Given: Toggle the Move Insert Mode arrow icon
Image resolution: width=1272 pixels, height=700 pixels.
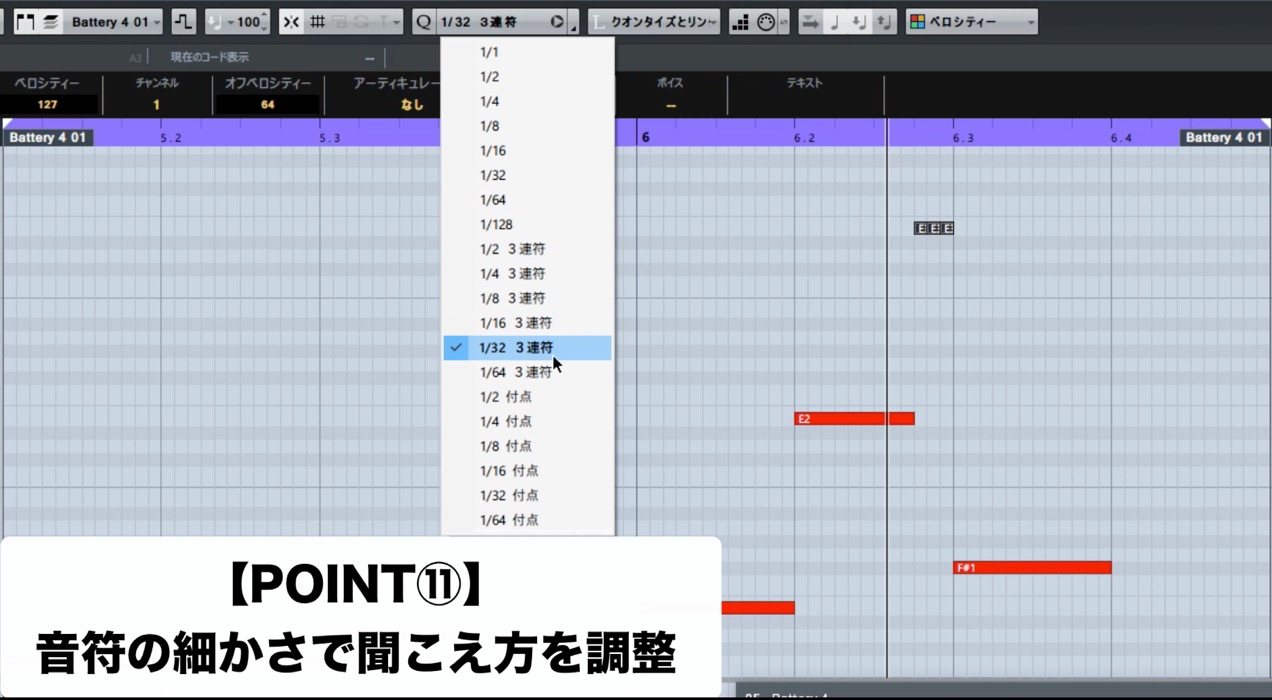Looking at the screenshot, I should [811, 21].
